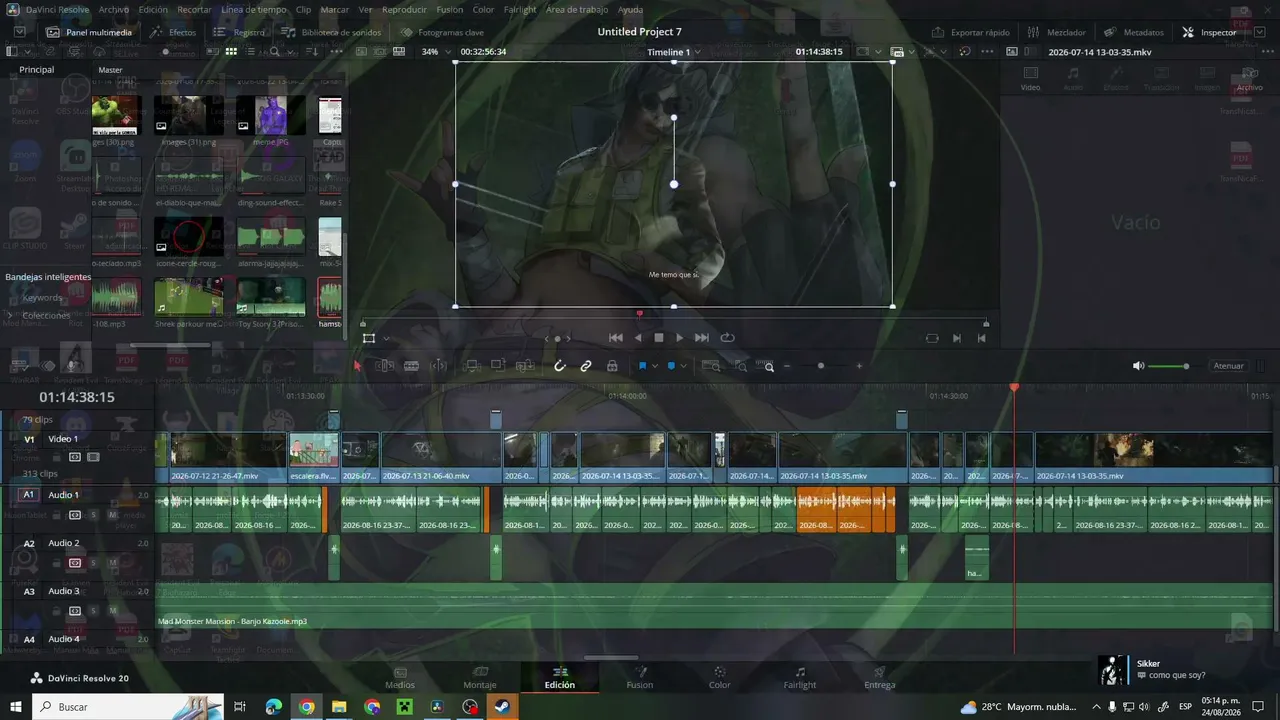Image resolution: width=1280 pixels, height=720 pixels.
Task: Activate the Trim edit mode tool
Action: tap(384, 366)
